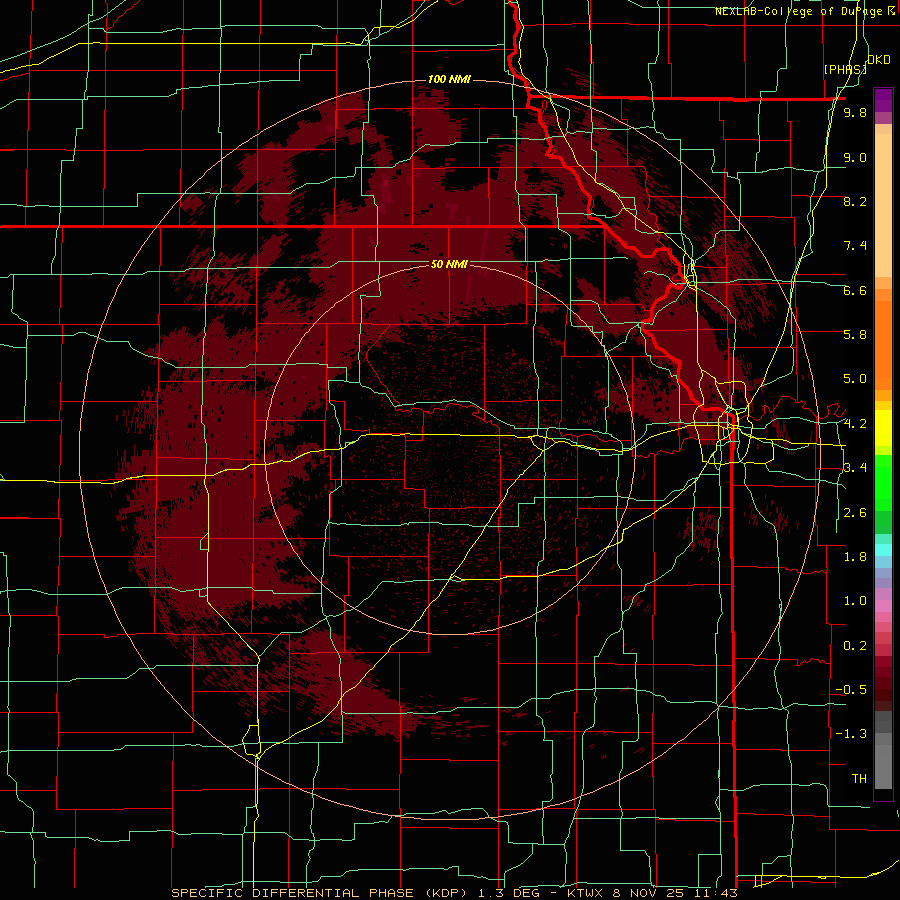Click the -0.5 scale value

click(851, 690)
